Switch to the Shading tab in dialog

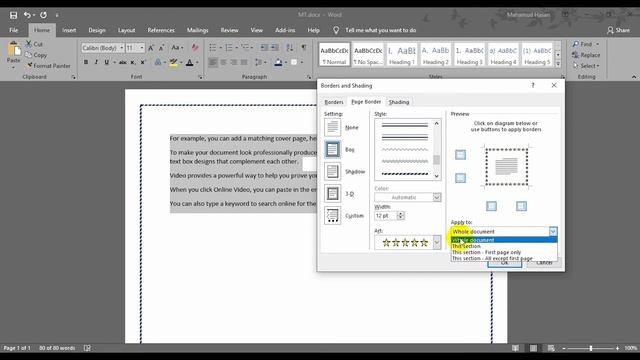(399, 102)
